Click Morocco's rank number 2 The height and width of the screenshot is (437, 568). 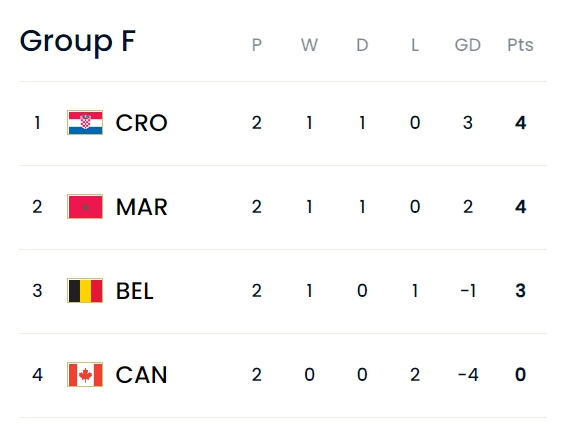37,207
